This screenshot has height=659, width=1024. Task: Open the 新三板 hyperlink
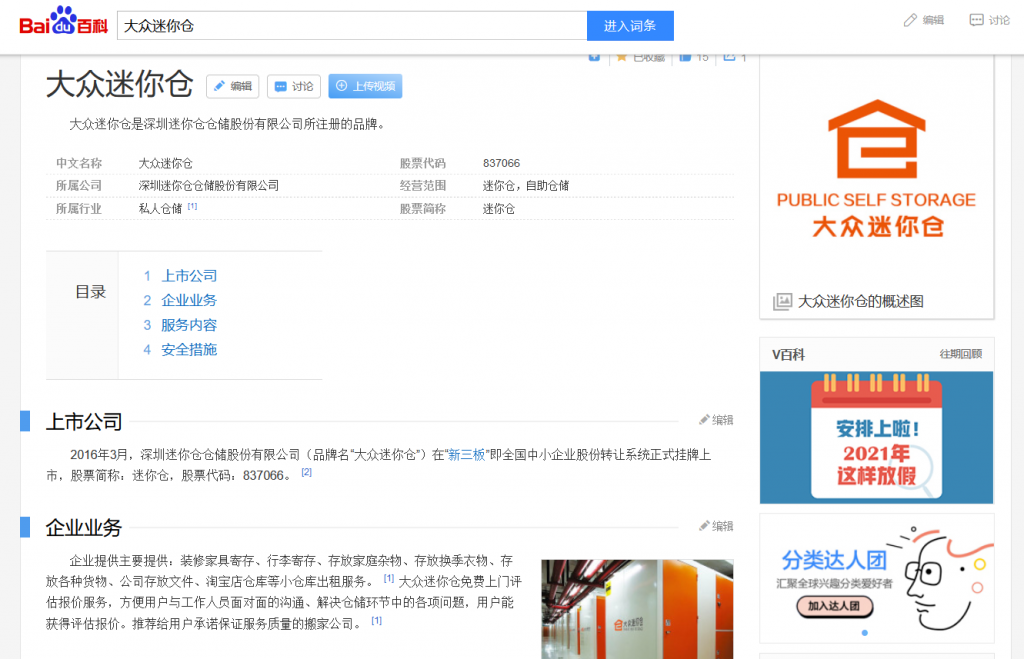(466, 455)
